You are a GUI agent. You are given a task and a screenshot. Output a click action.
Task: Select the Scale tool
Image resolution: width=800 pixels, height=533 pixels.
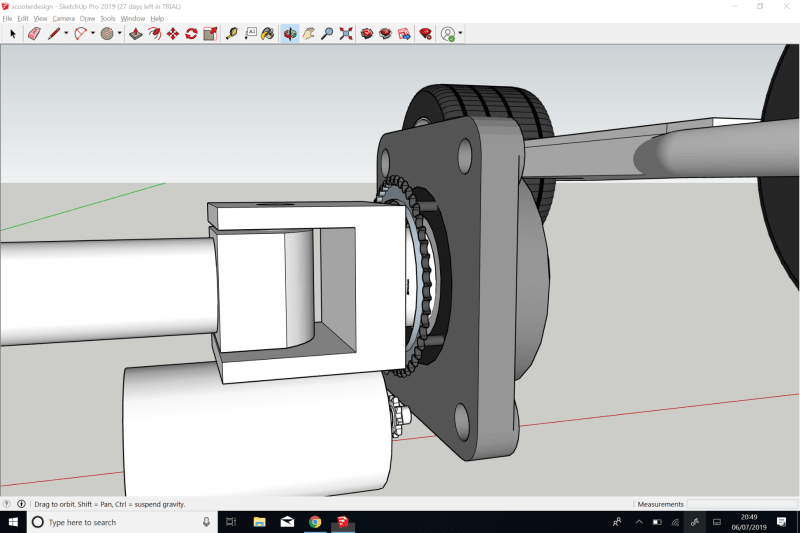click(x=210, y=34)
